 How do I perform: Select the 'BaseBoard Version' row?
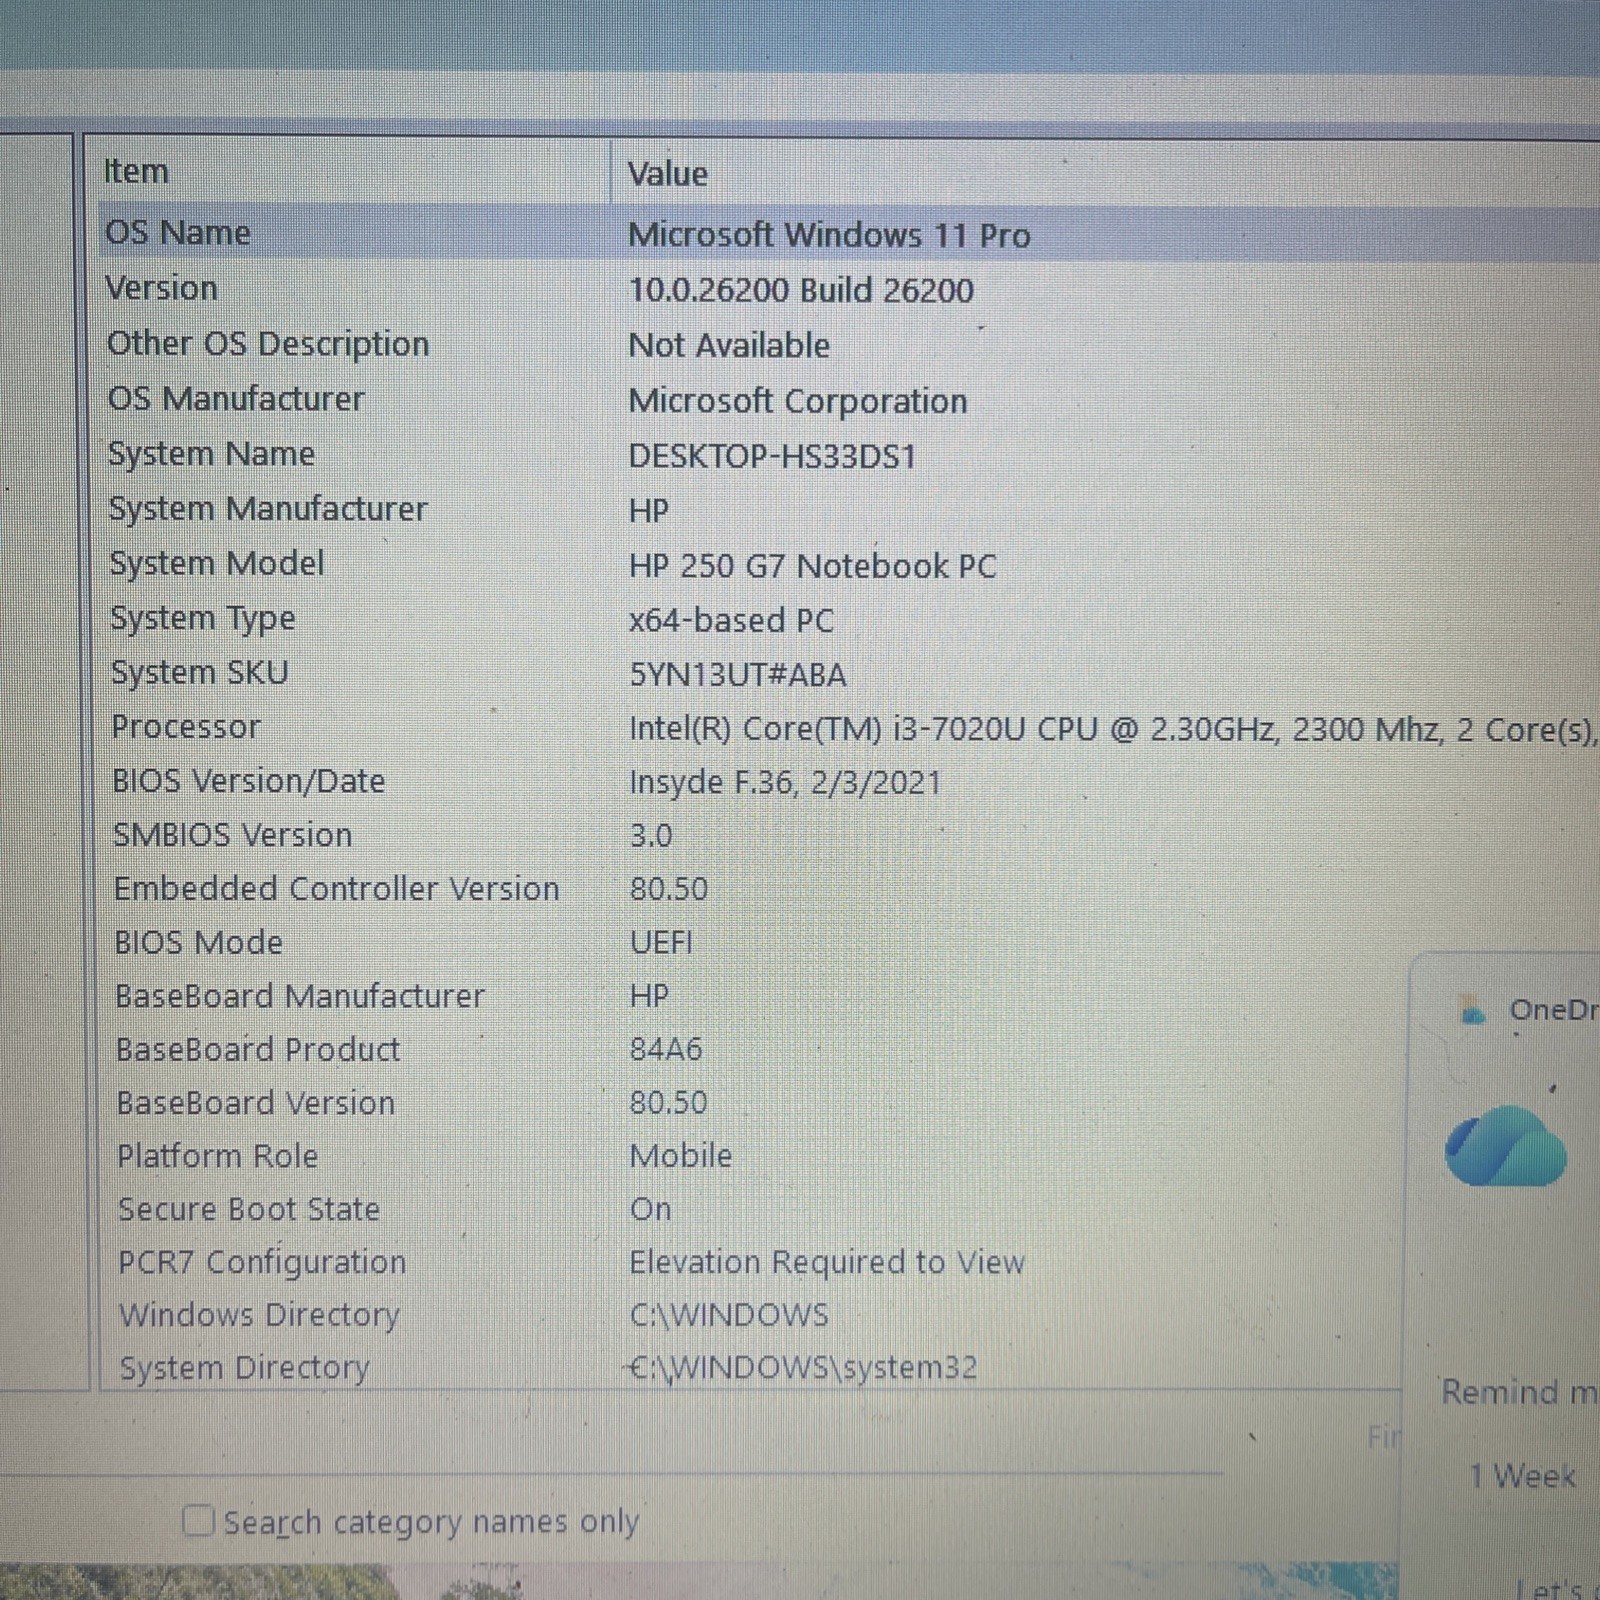click(256, 1103)
